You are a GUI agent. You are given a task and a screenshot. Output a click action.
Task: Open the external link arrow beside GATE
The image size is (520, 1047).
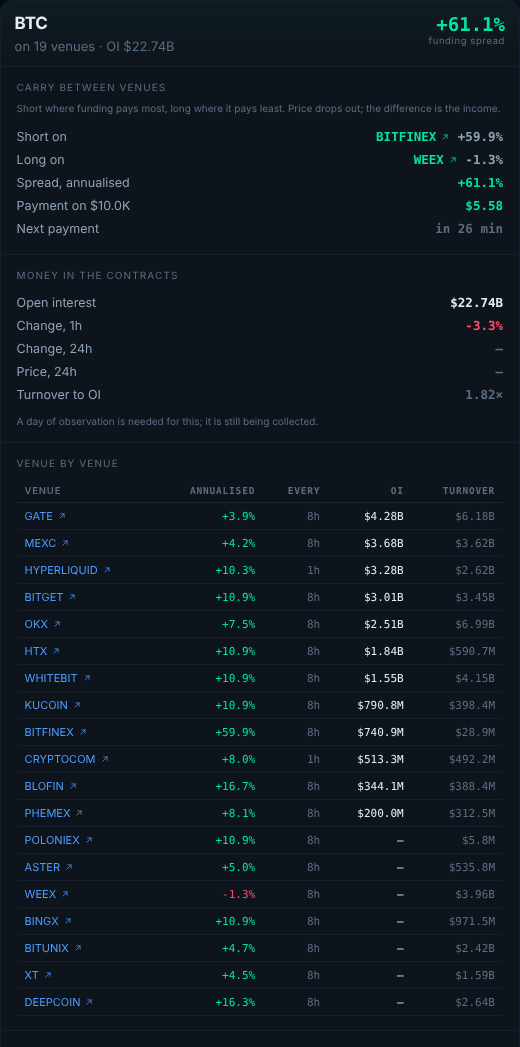coord(62,516)
